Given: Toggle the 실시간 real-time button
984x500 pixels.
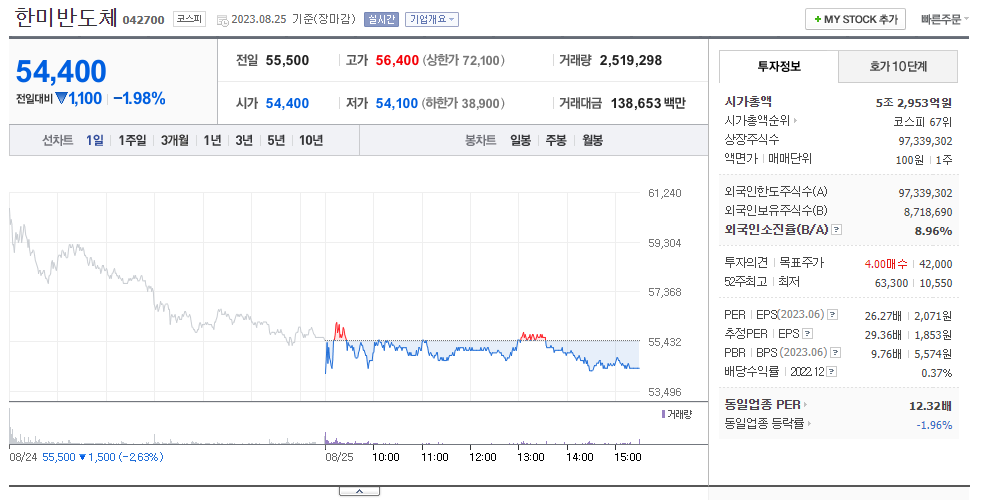Looking at the screenshot, I should click(x=381, y=19).
